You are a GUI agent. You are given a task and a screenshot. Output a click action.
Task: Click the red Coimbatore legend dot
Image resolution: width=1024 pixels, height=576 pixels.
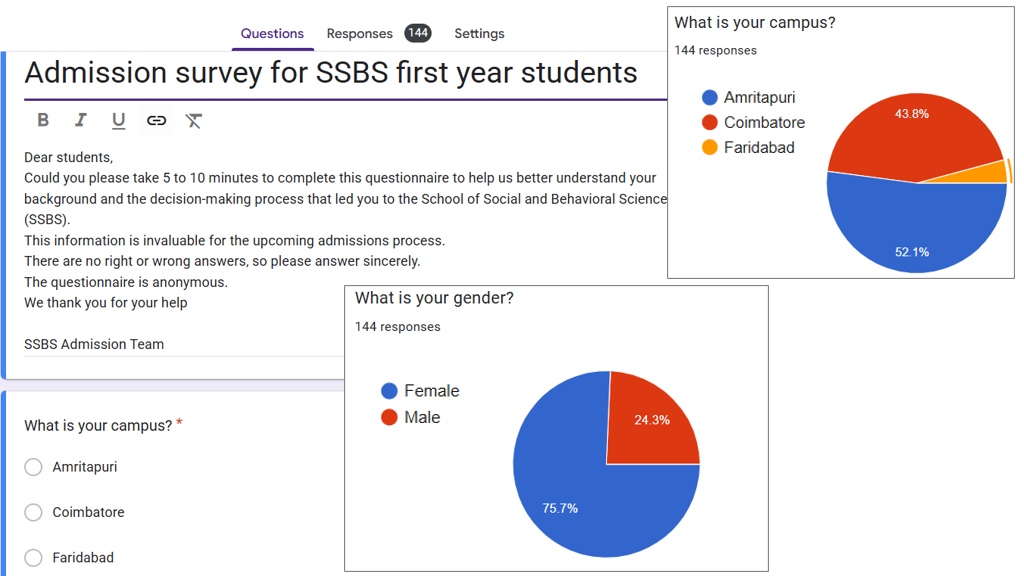pyautogui.click(x=710, y=122)
